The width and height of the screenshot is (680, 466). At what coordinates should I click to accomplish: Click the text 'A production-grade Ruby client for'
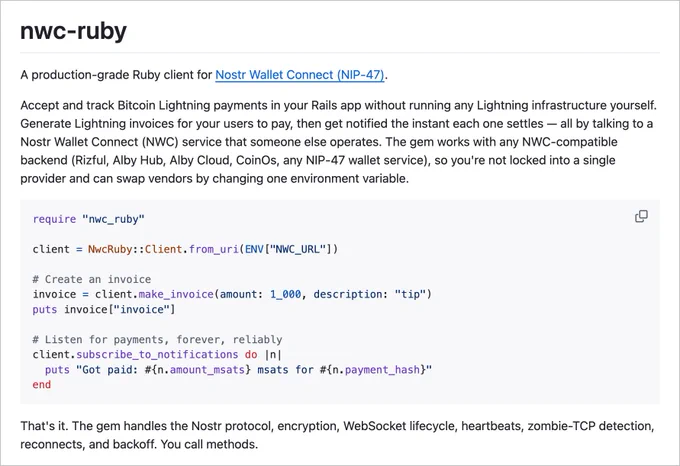coord(116,75)
